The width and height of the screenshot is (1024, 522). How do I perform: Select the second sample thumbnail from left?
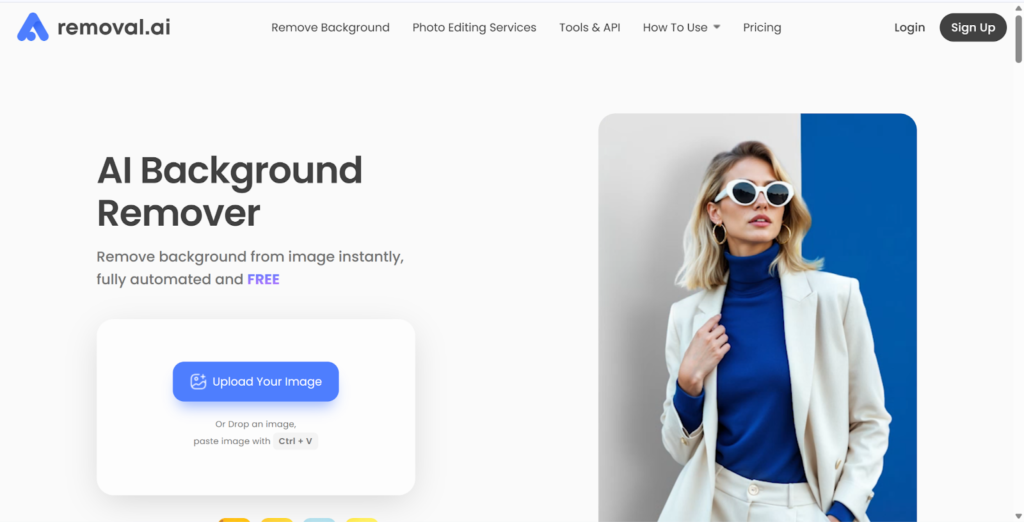pyautogui.click(x=277, y=519)
